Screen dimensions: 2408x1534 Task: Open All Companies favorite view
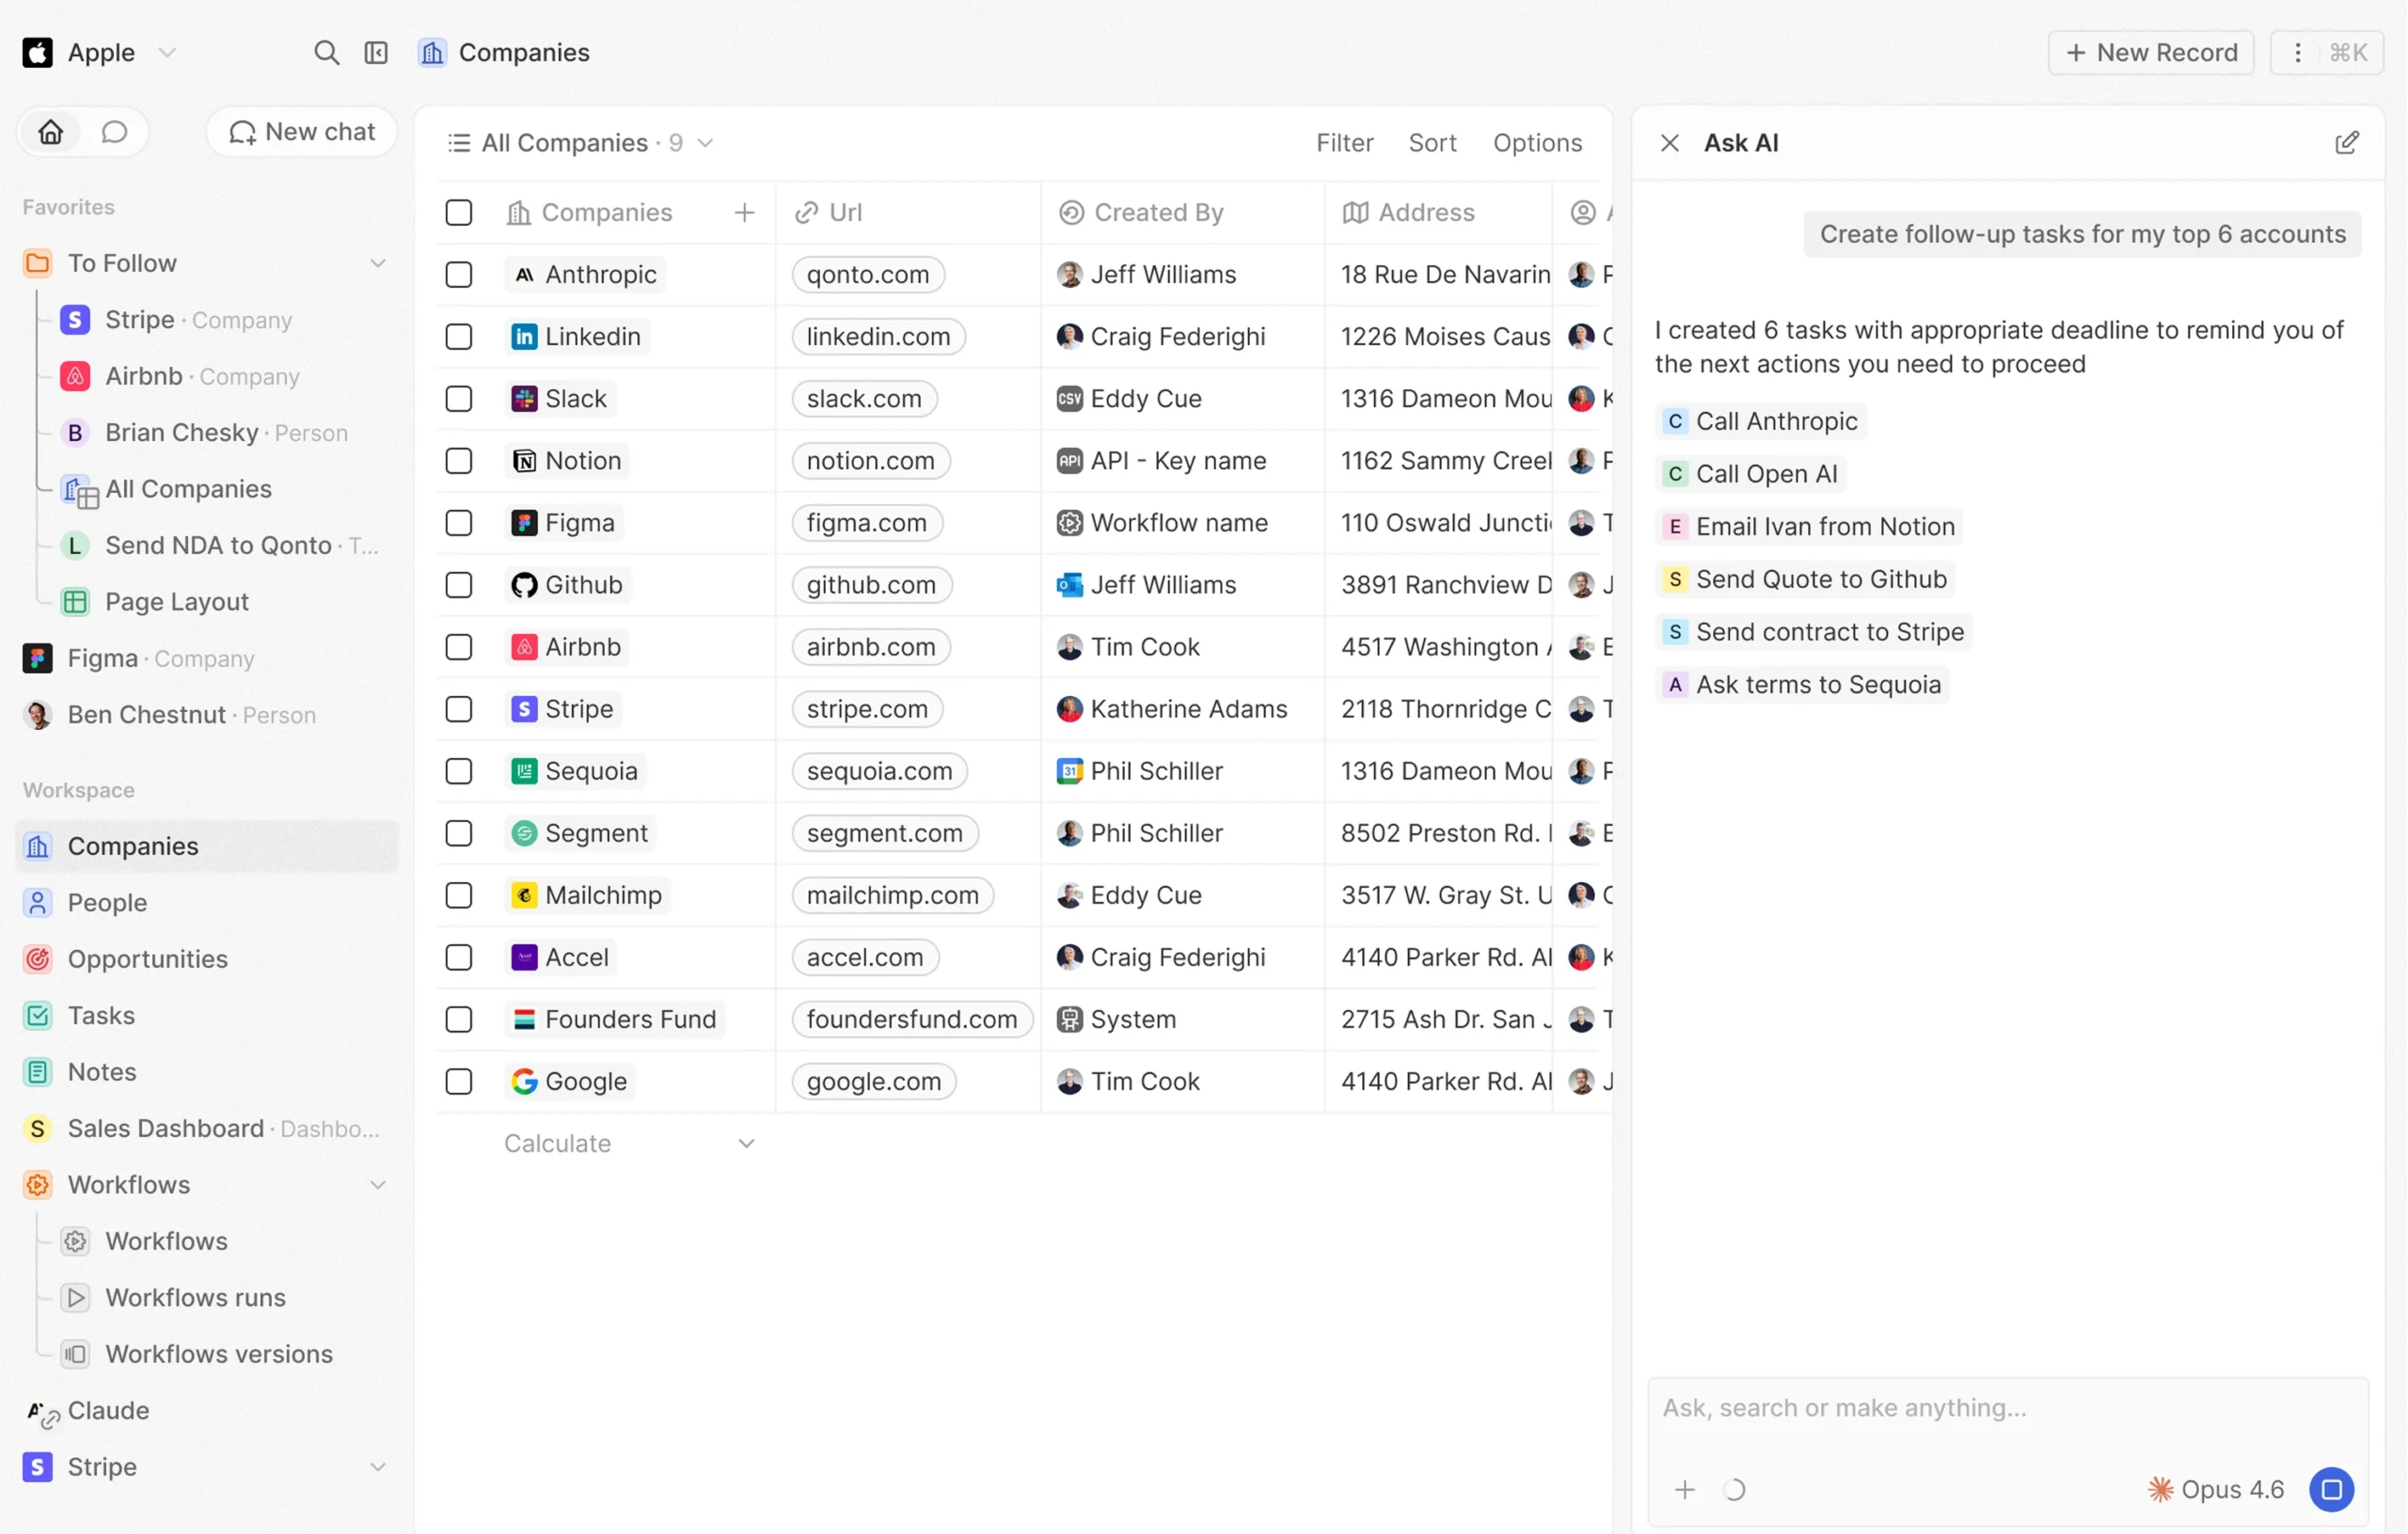coord(188,489)
